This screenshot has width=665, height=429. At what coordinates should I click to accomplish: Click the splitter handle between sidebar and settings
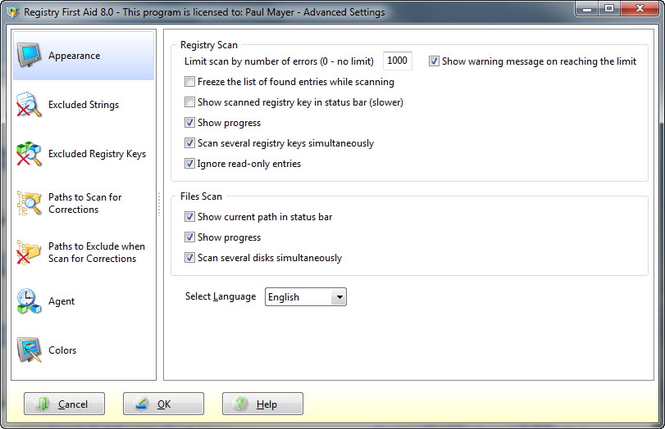point(159,204)
